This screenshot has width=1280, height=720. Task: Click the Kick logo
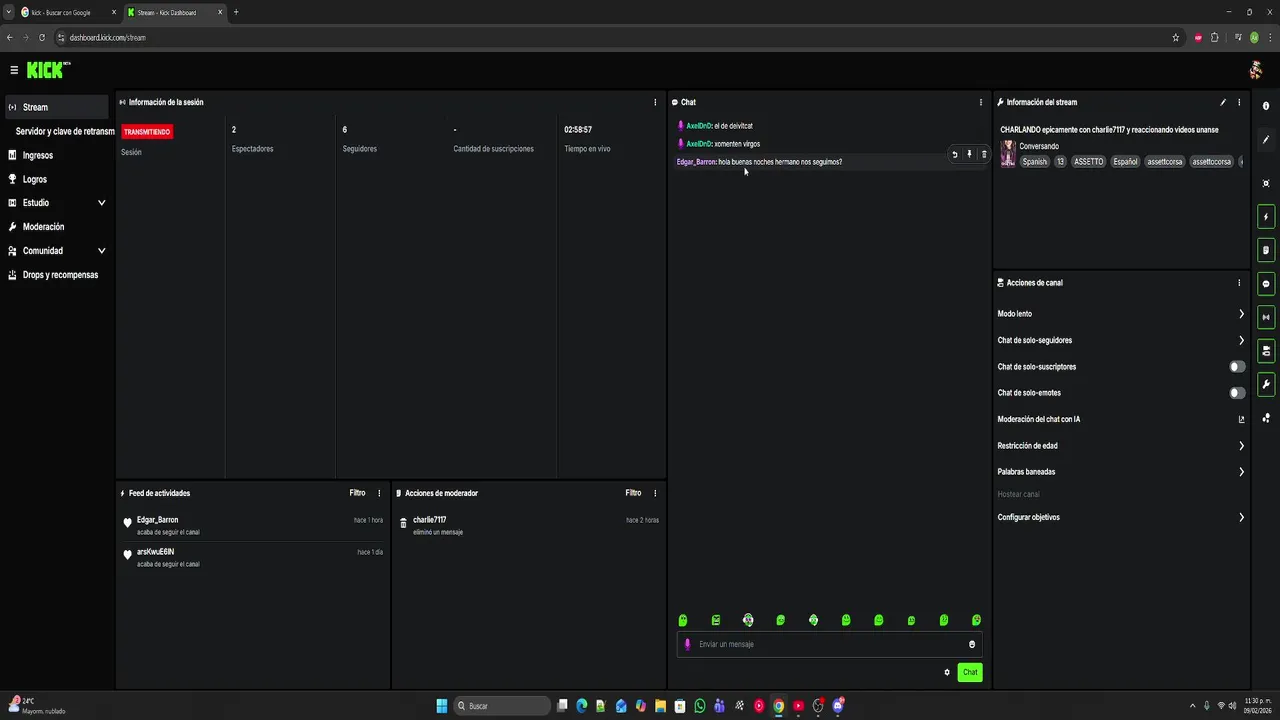[x=48, y=70]
